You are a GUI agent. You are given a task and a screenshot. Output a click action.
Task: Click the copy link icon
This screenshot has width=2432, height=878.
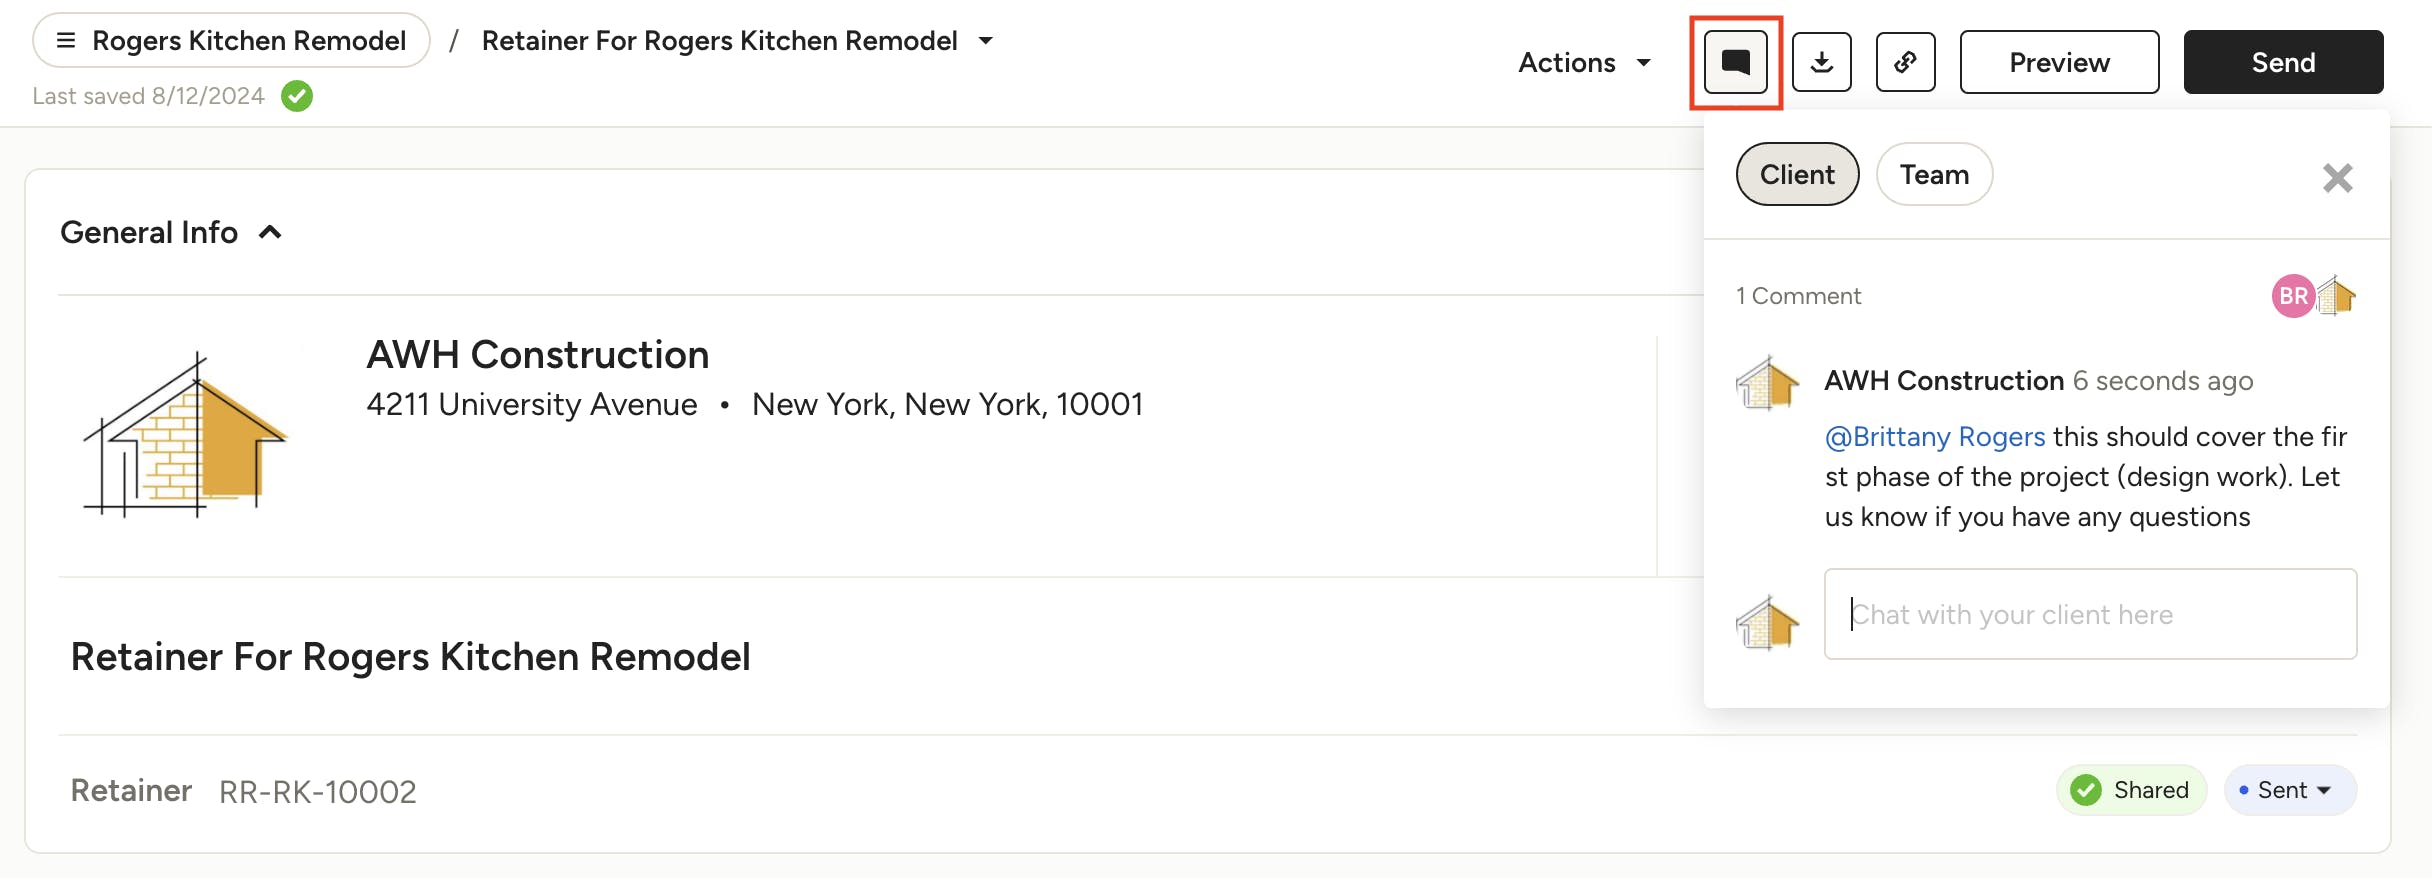coord(1905,62)
